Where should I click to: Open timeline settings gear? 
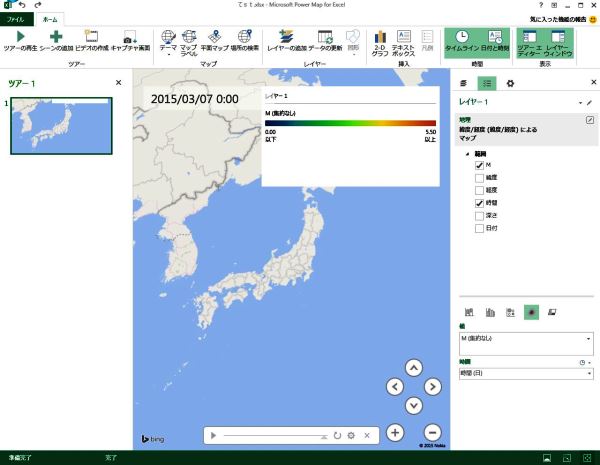(351, 436)
